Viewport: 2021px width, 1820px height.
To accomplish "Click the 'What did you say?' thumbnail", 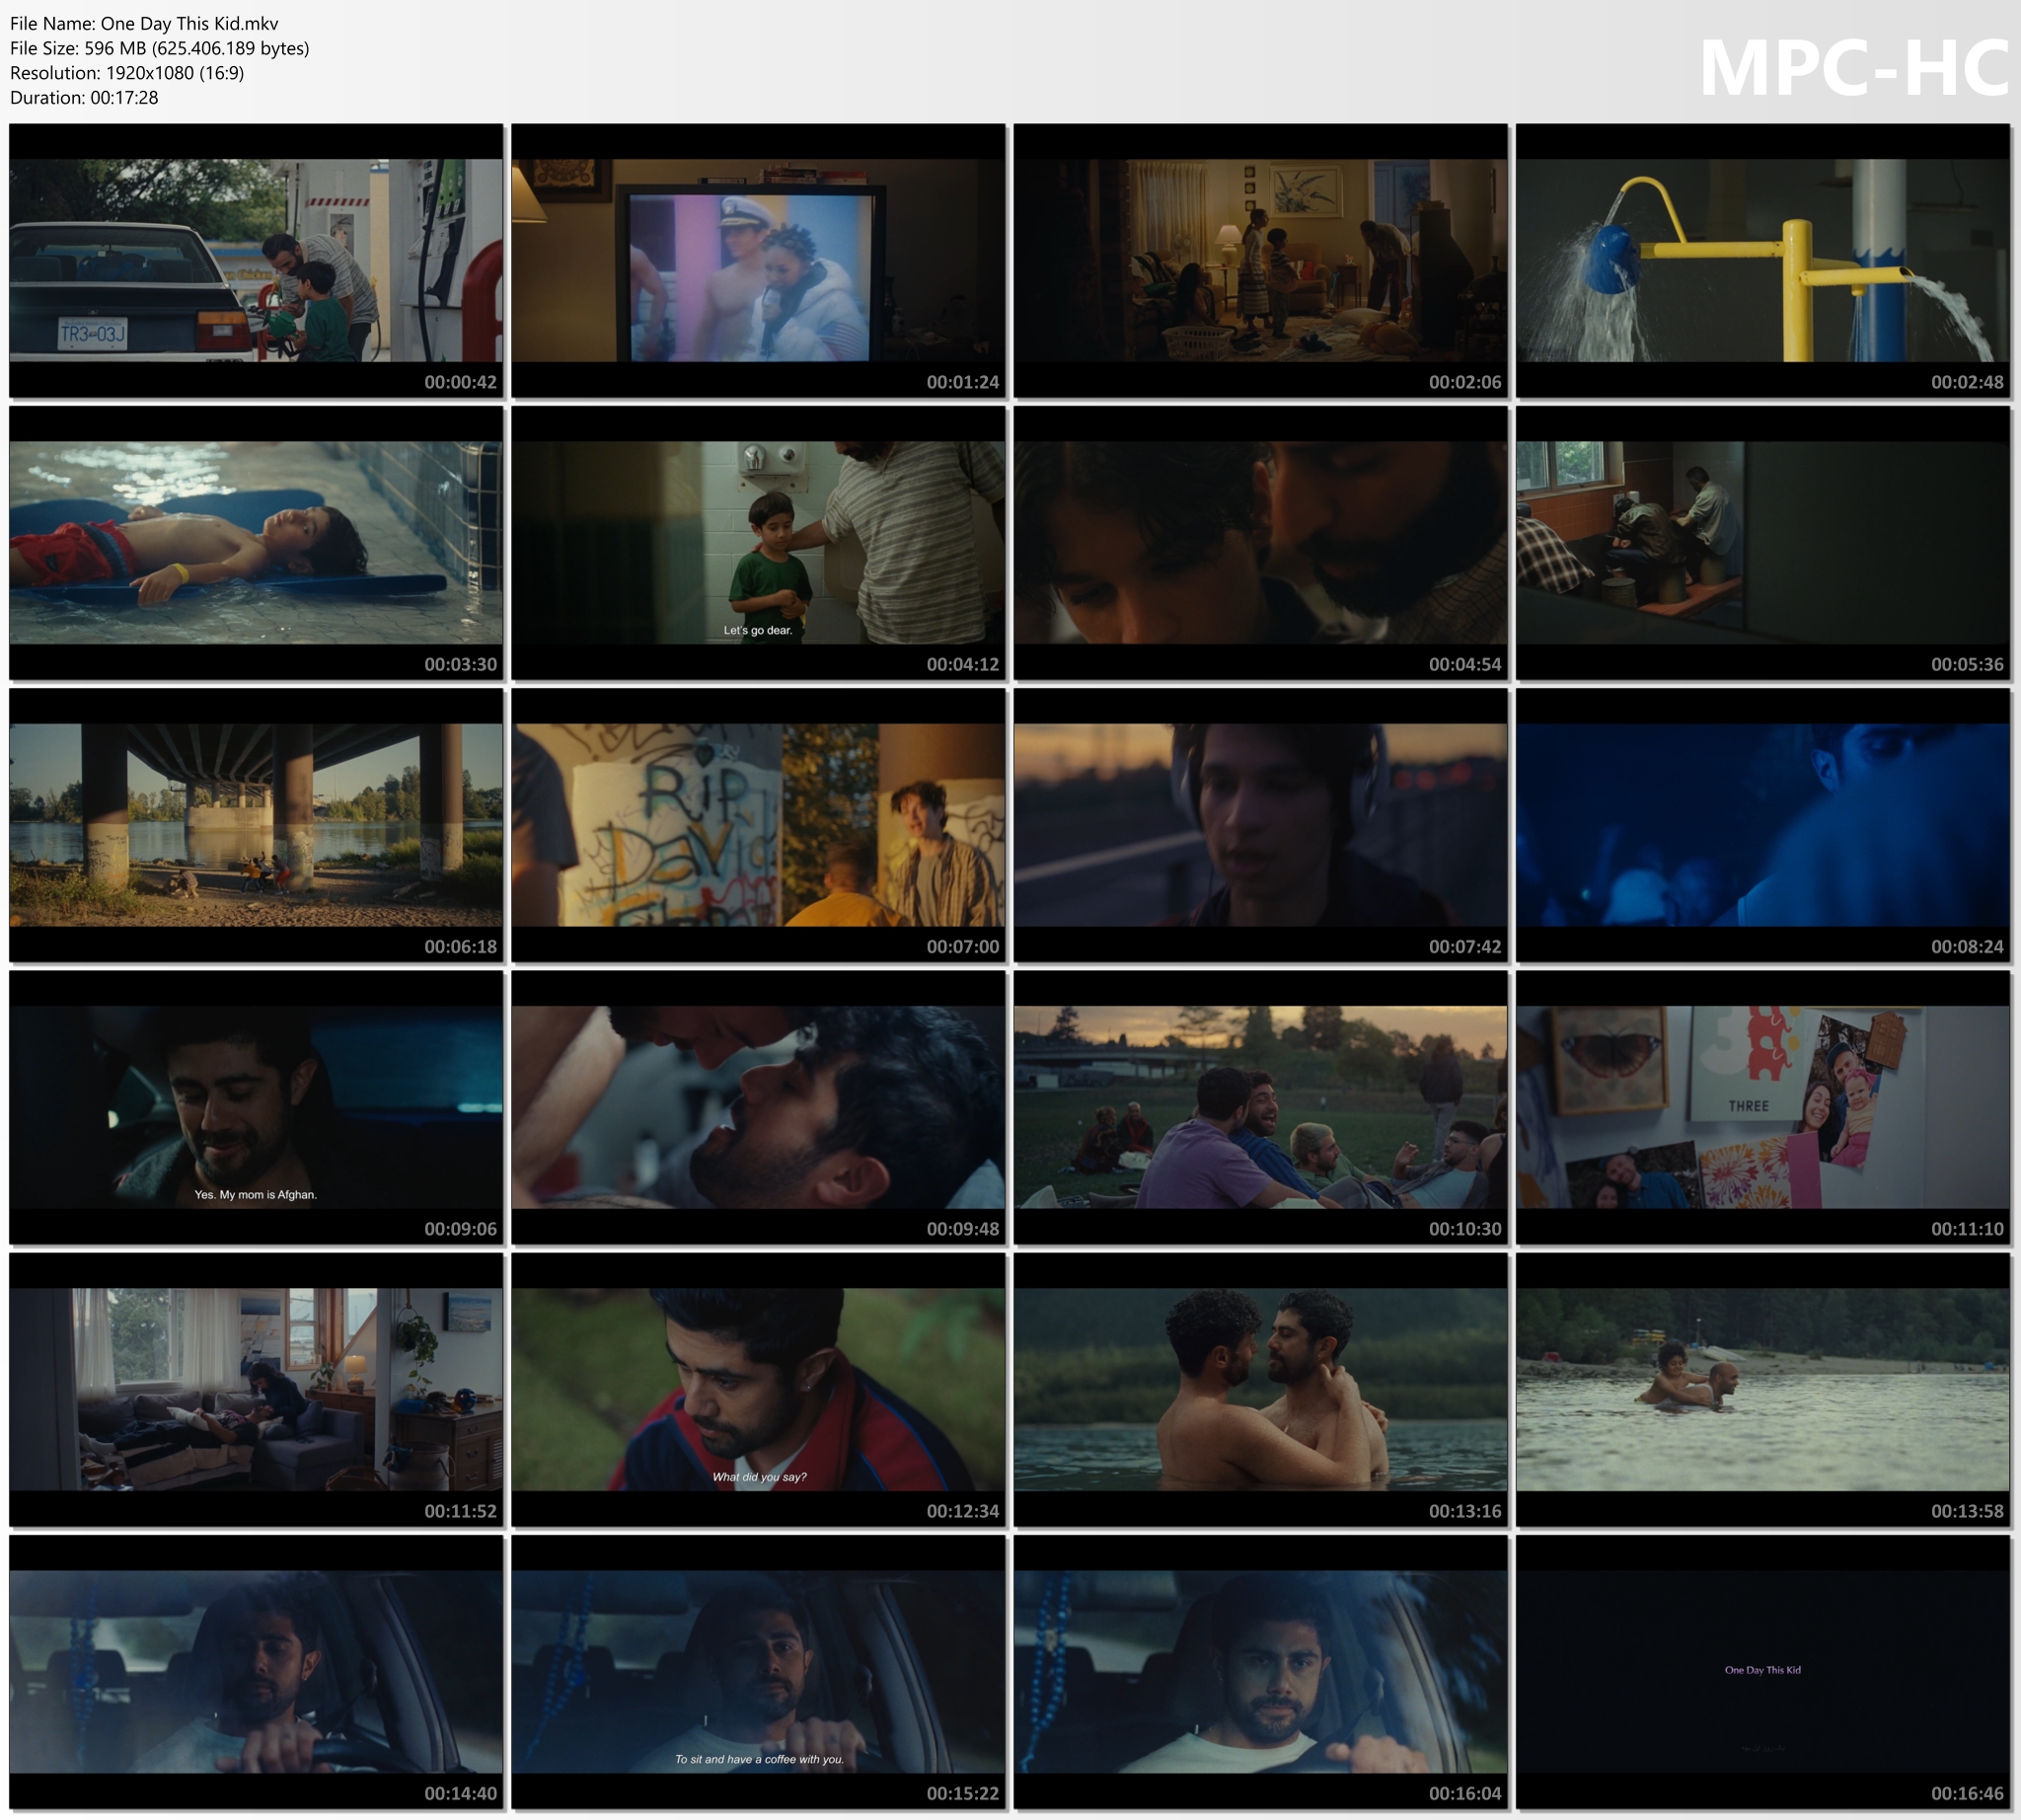I will click(x=758, y=1388).
